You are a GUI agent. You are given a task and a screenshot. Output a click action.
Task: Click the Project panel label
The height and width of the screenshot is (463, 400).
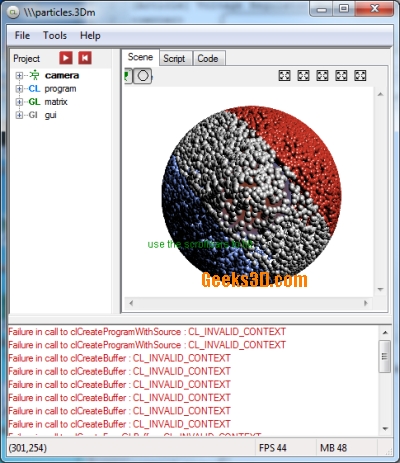27,59
